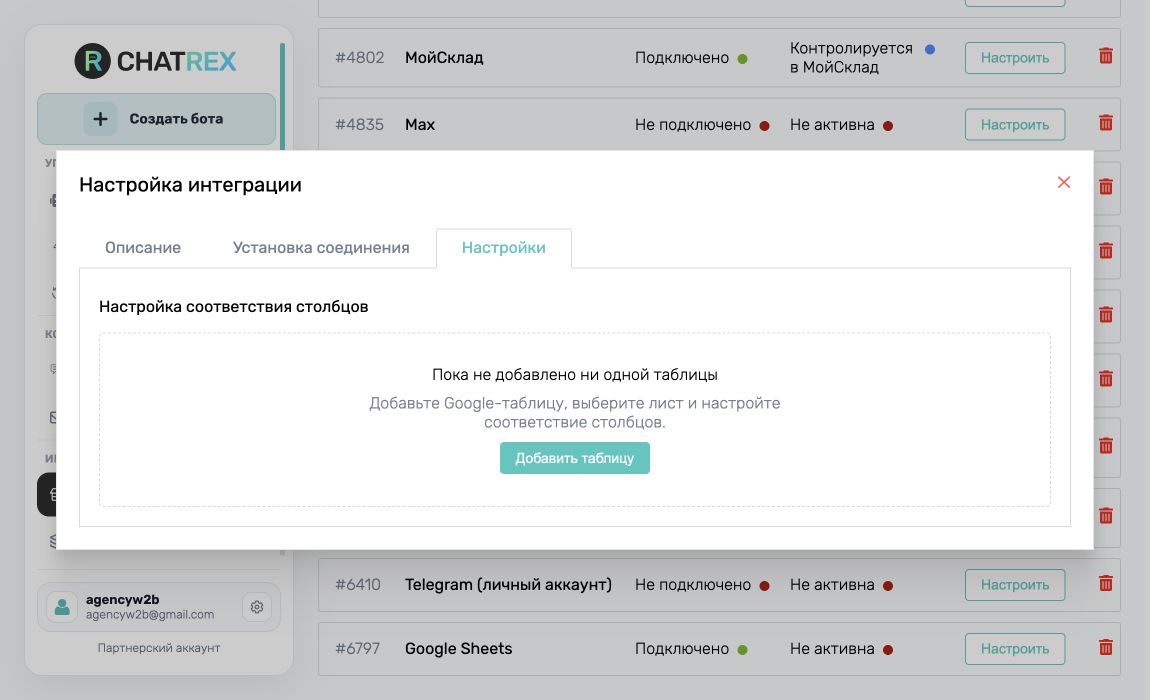Select the Настройки tab

(504, 248)
